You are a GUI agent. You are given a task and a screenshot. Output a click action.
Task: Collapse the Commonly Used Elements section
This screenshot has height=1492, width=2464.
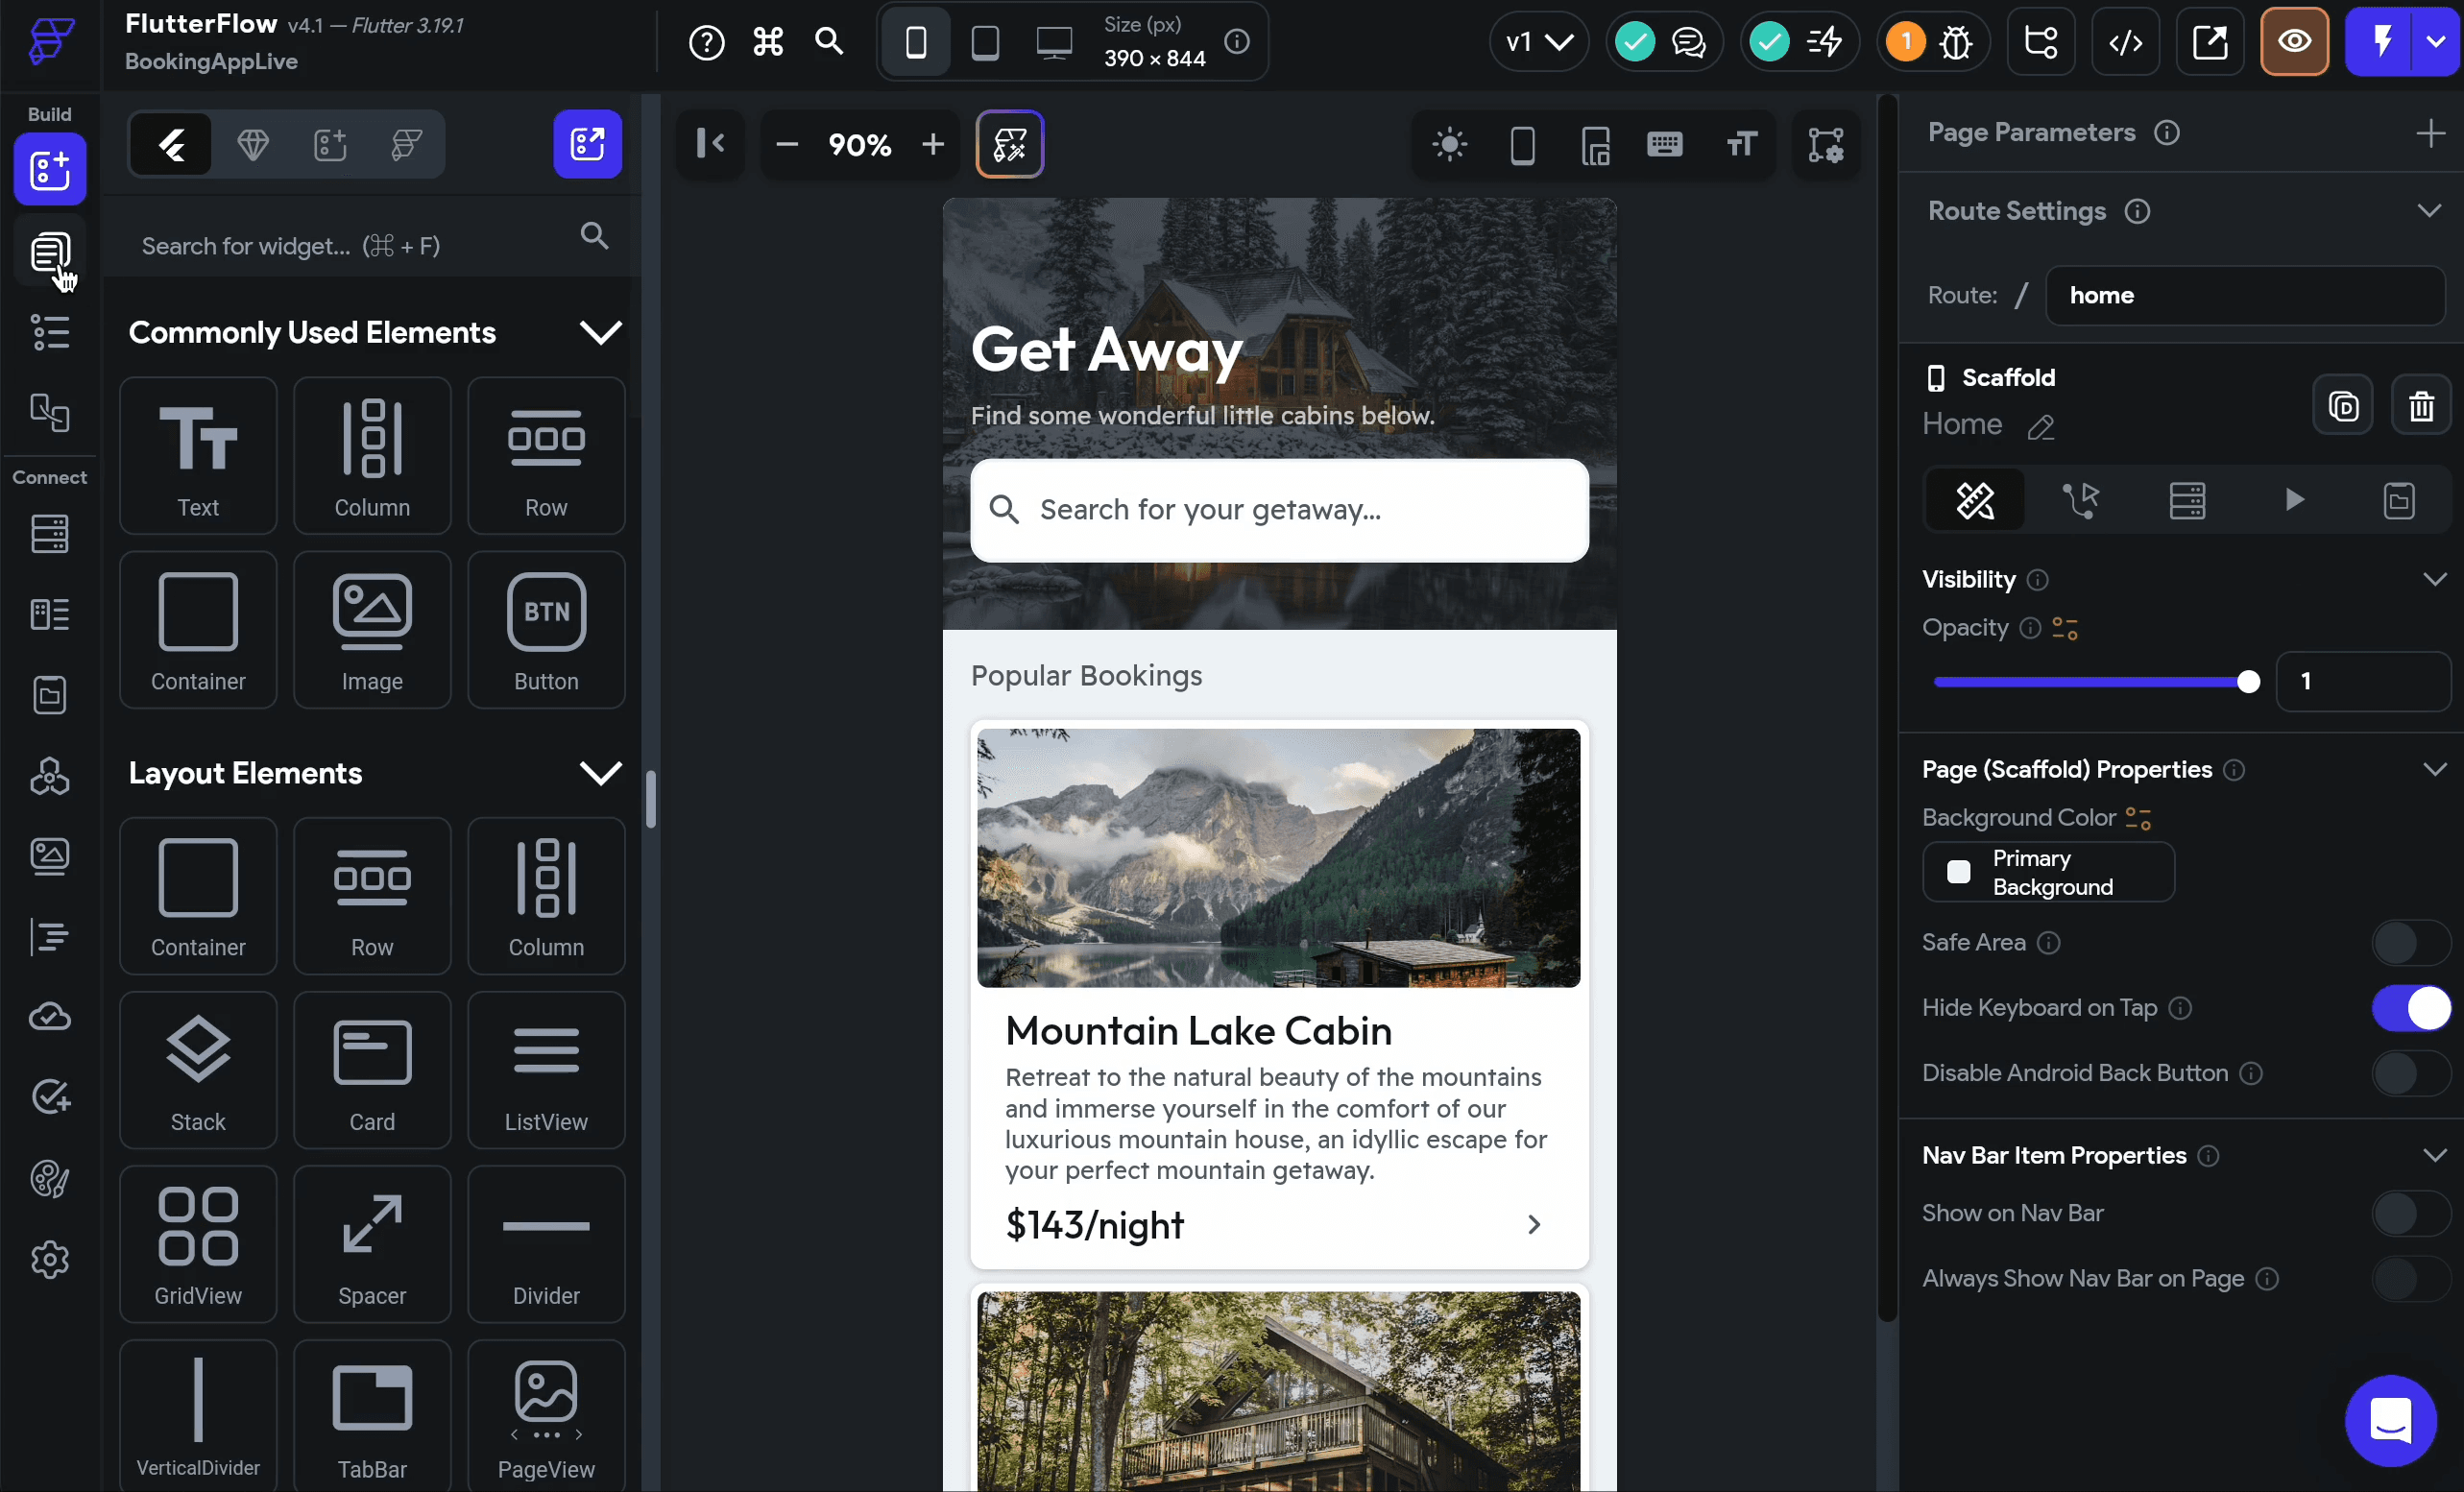pyautogui.click(x=600, y=332)
